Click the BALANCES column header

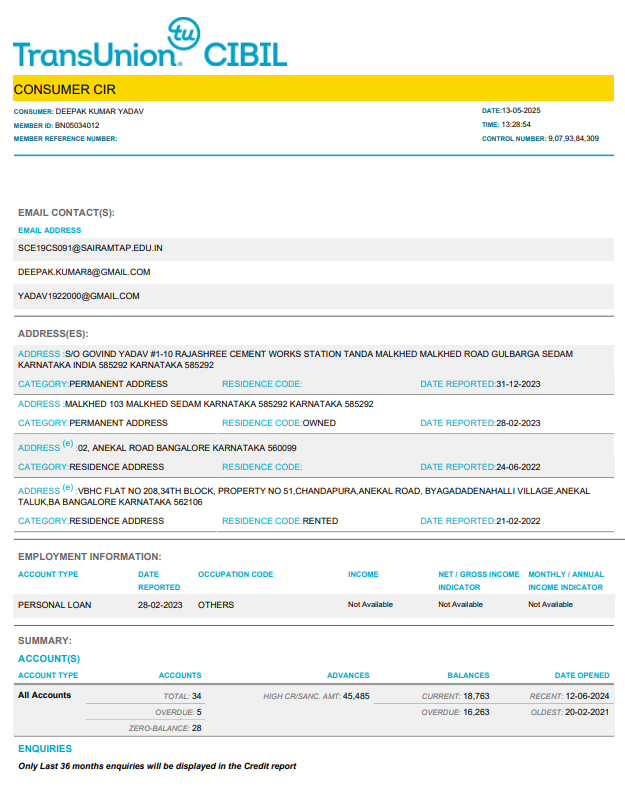tap(468, 675)
